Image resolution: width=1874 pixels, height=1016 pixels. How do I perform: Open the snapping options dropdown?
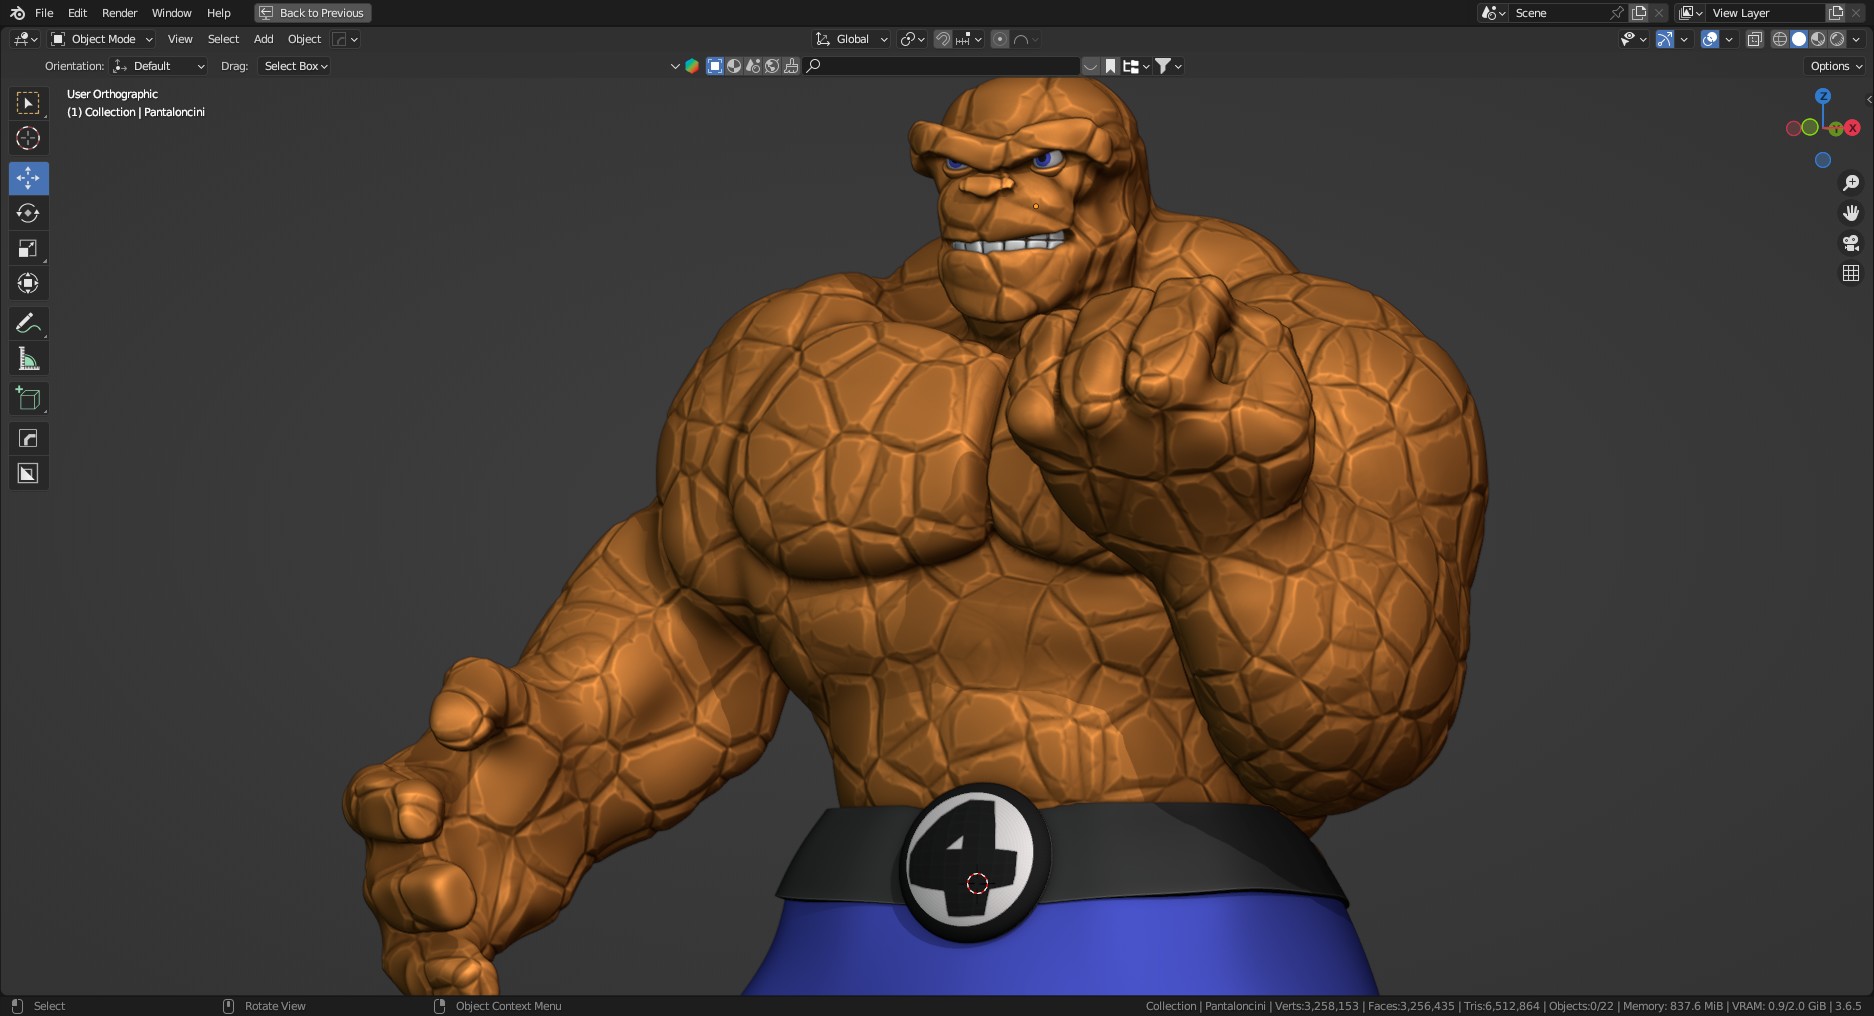969,39
